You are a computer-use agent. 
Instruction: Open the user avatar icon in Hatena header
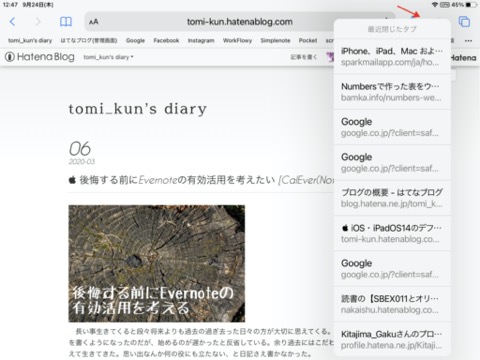click(x=330, y=57)
